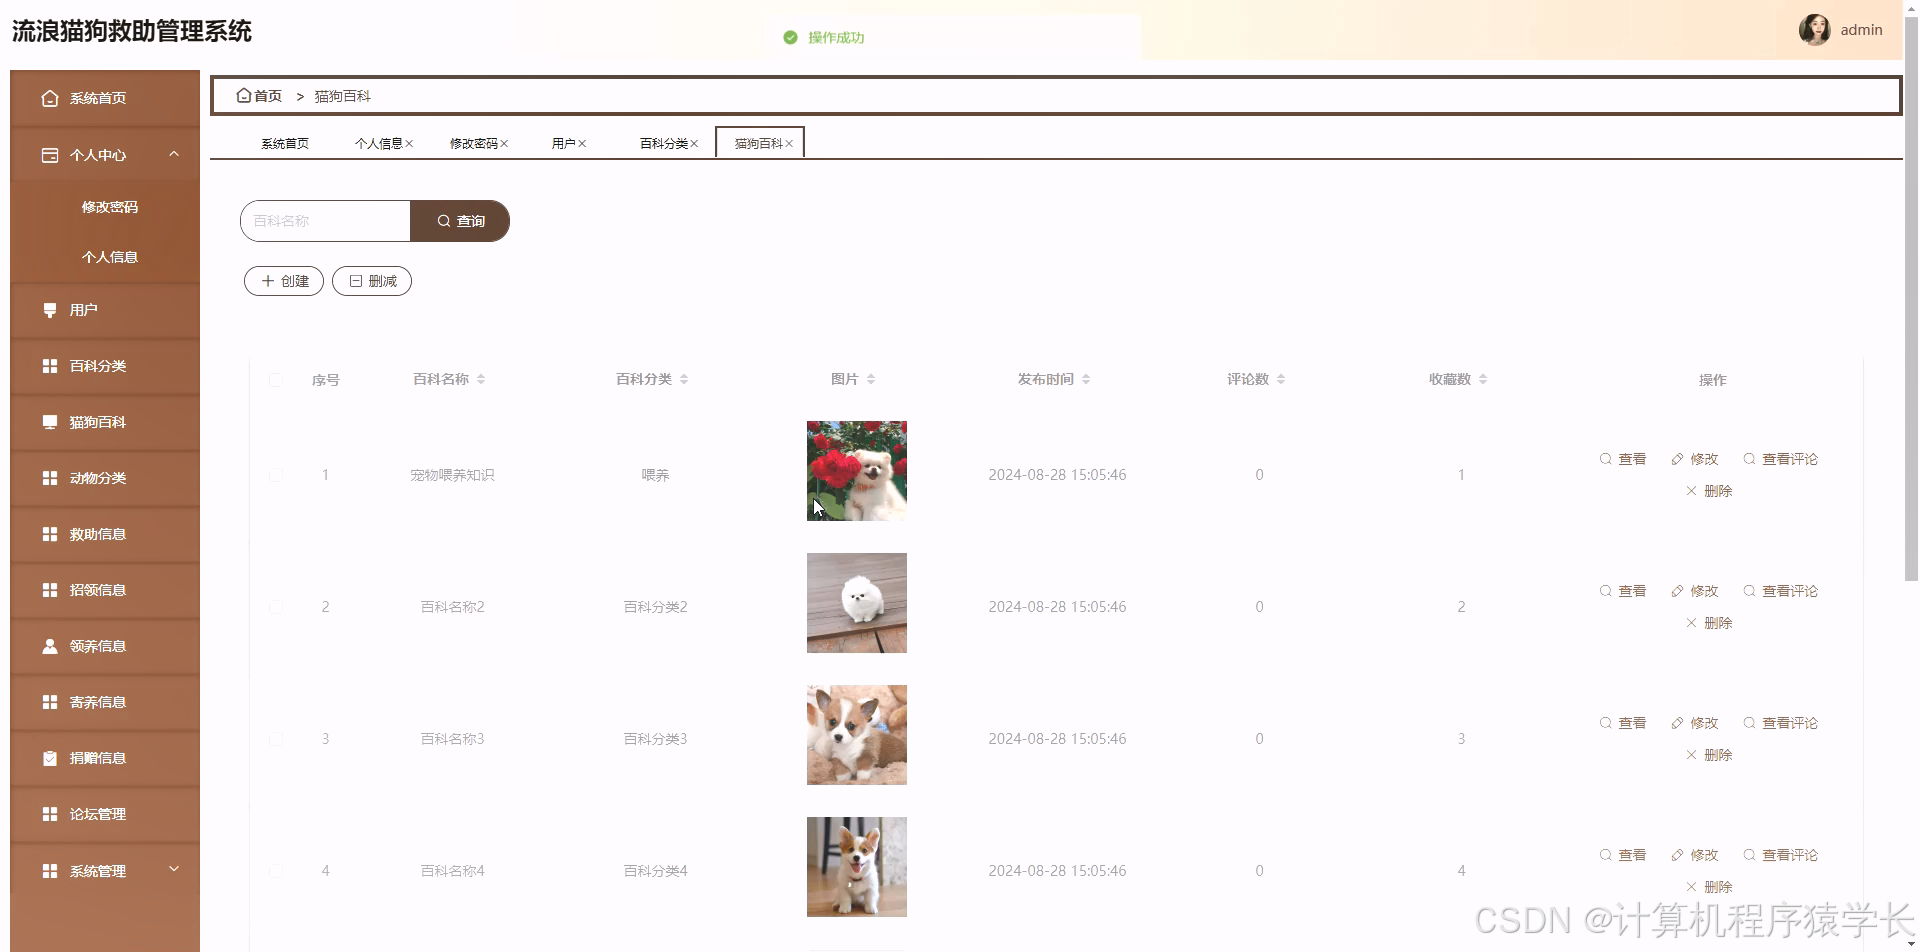Click the page vertical scrollbar
1920x952 pixels.
(x=1911, y=300)
